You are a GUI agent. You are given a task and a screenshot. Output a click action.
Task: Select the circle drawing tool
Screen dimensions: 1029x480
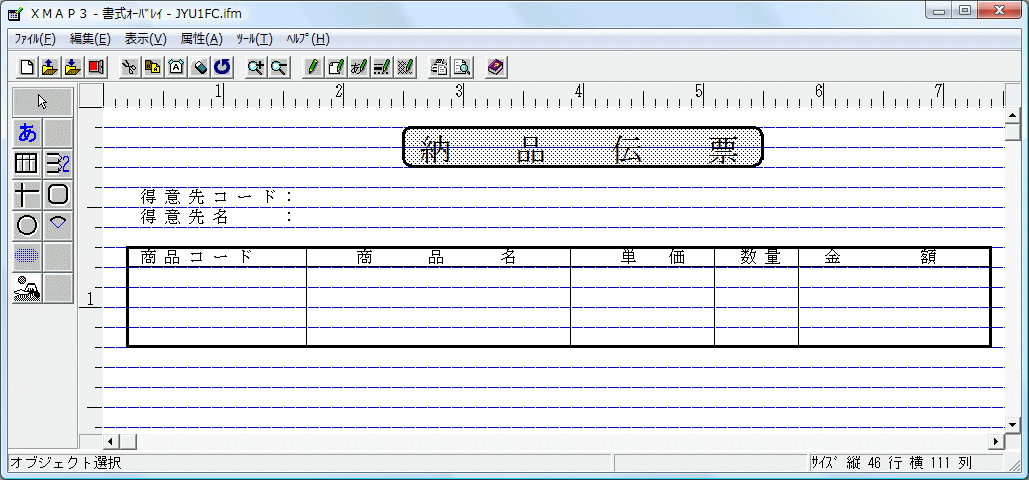[x=28, y=225]
